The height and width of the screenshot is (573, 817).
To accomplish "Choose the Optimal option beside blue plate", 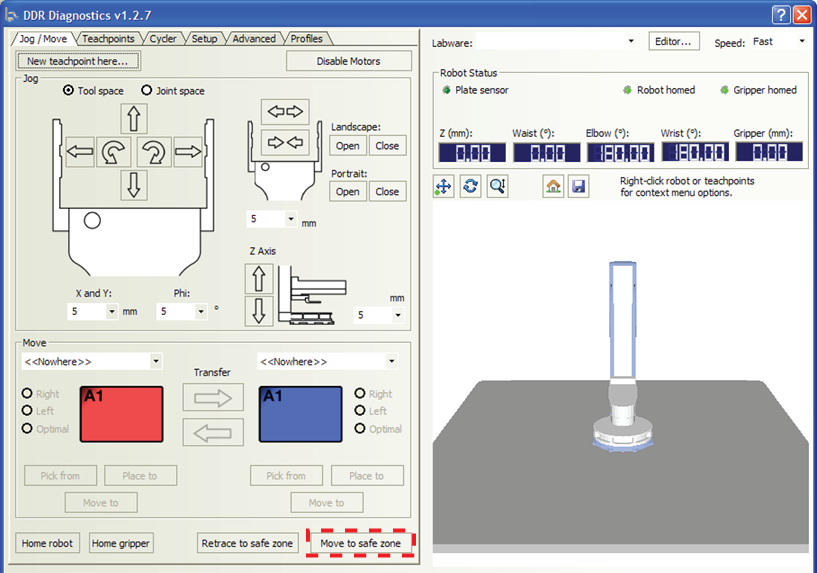I will point(361,429).
